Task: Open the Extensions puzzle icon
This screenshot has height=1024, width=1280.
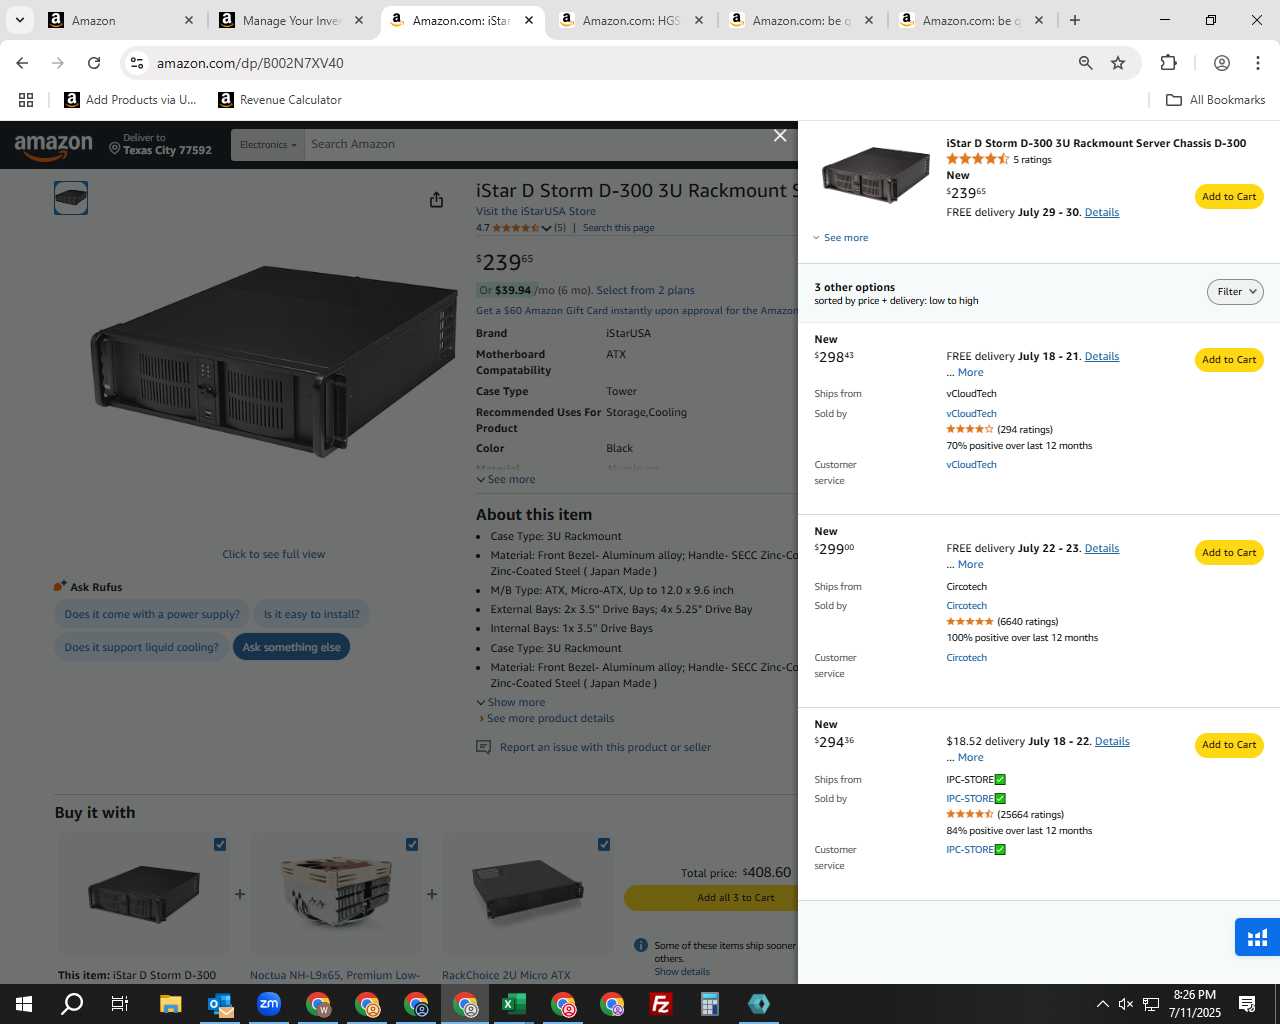Action: (x=1168, y=63)
